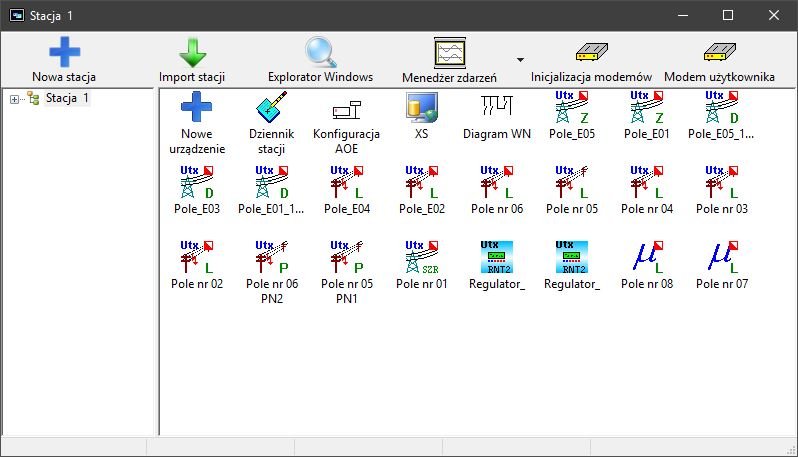Select the Konfiguracja AOE icon
Image resolution: width=798 pixels, height=457 pixels.
click(x=346, y=108)
